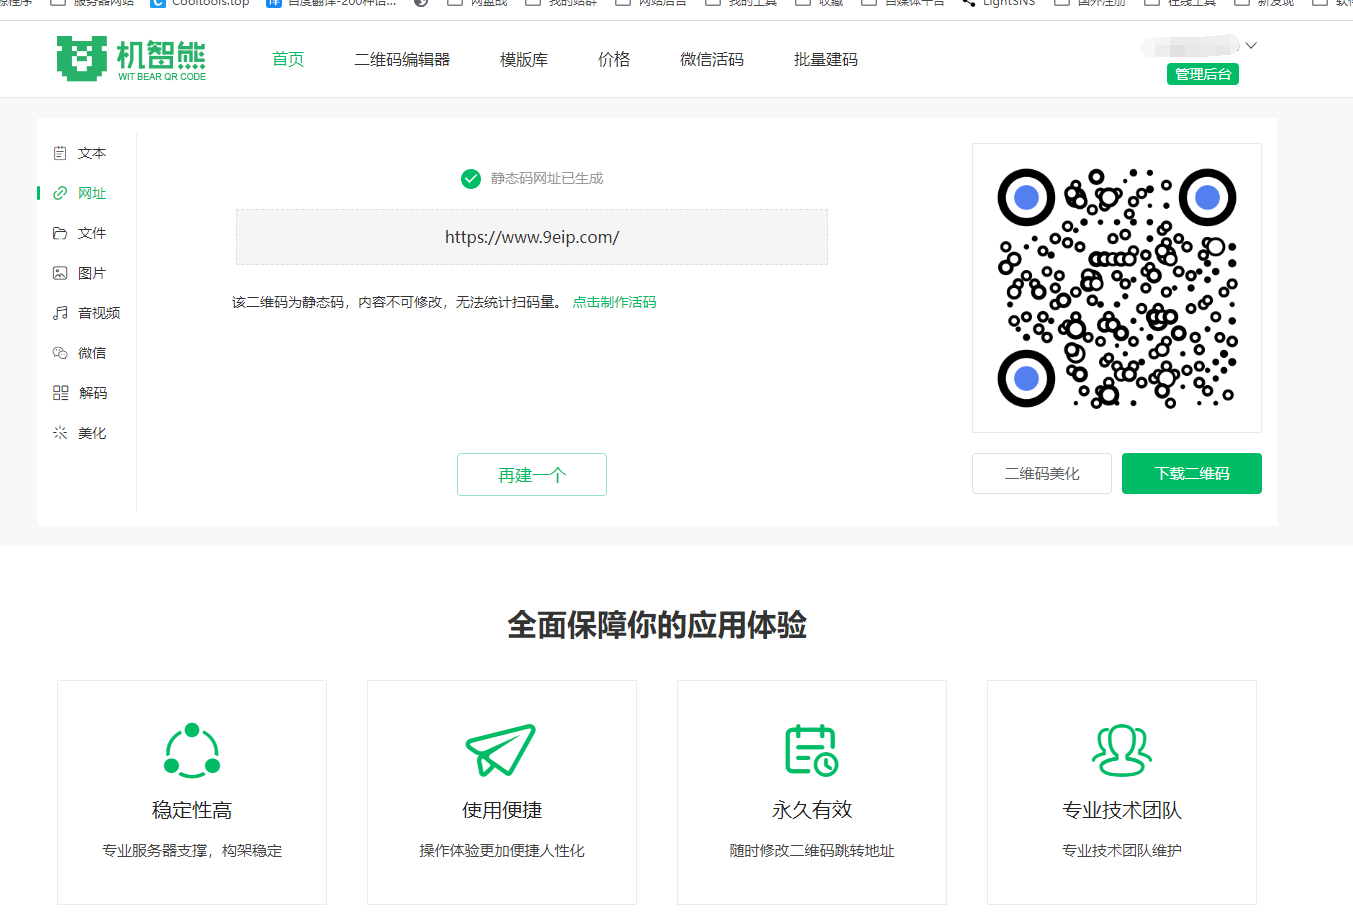Go to 模版库 template library
Screen dimensions: 1353x913
(x=524, y=59)
